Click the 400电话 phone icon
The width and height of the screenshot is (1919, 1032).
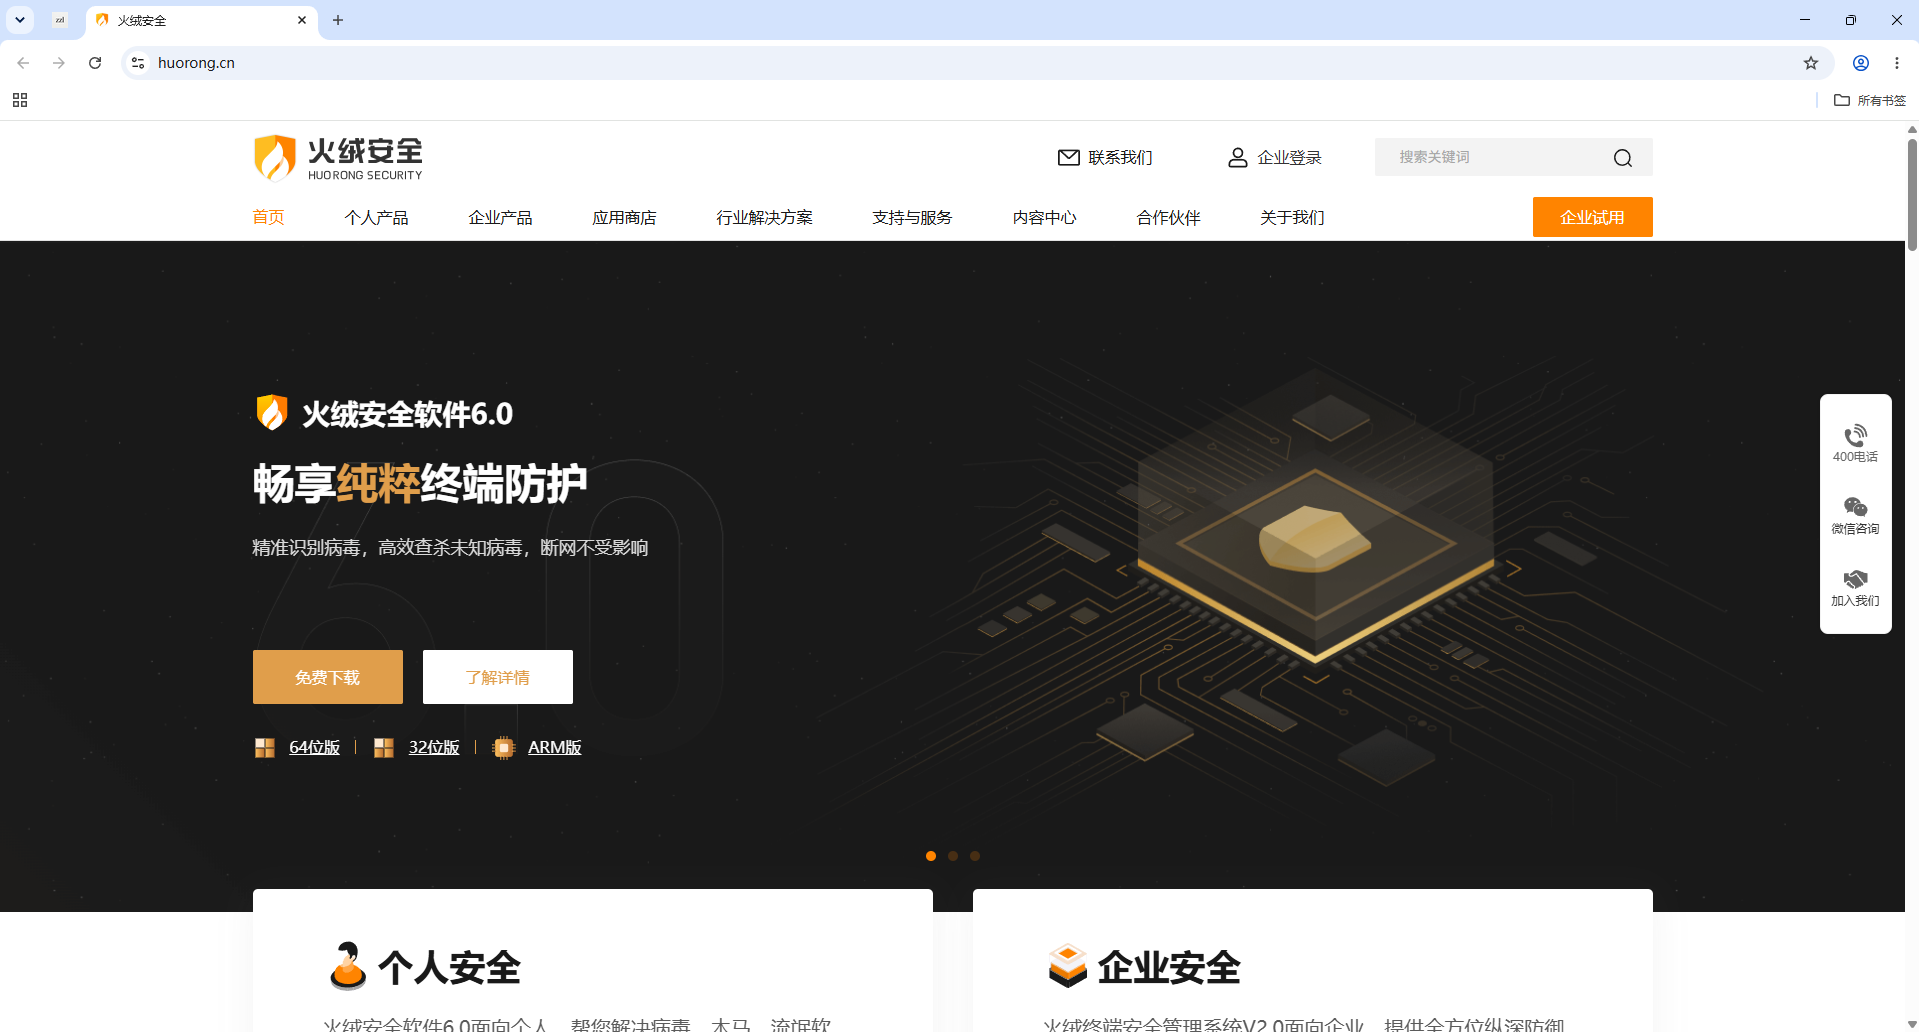[1856, 435]
